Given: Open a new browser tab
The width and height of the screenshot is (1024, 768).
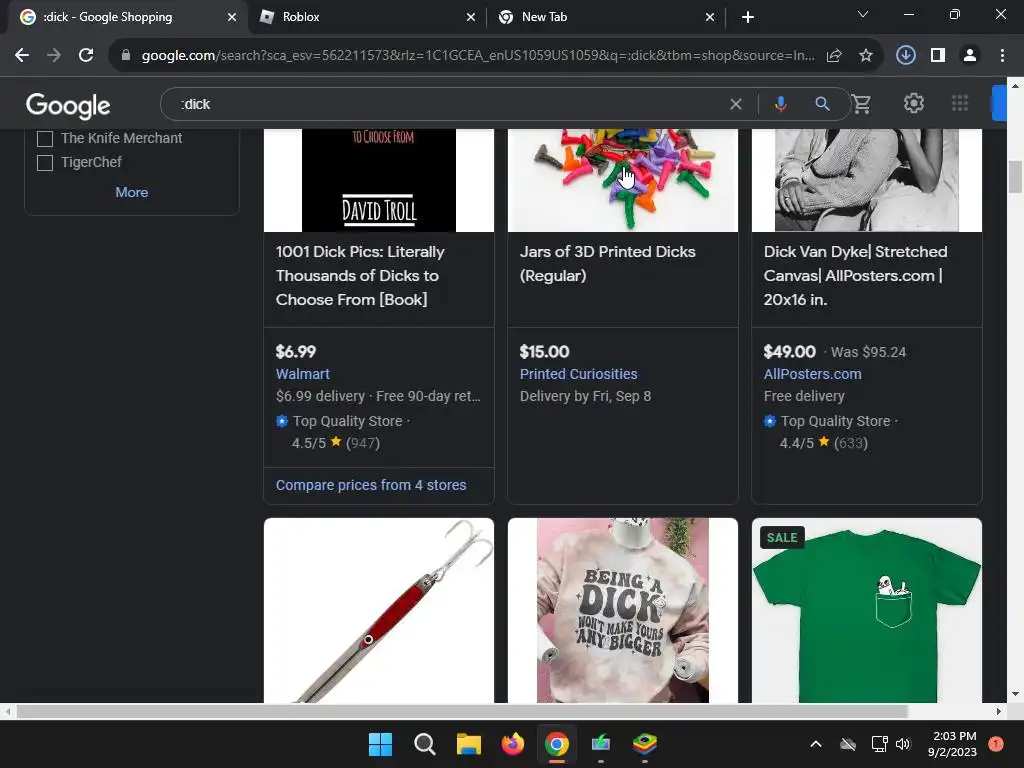Looking at the screenshot, I should coord(748,17).
